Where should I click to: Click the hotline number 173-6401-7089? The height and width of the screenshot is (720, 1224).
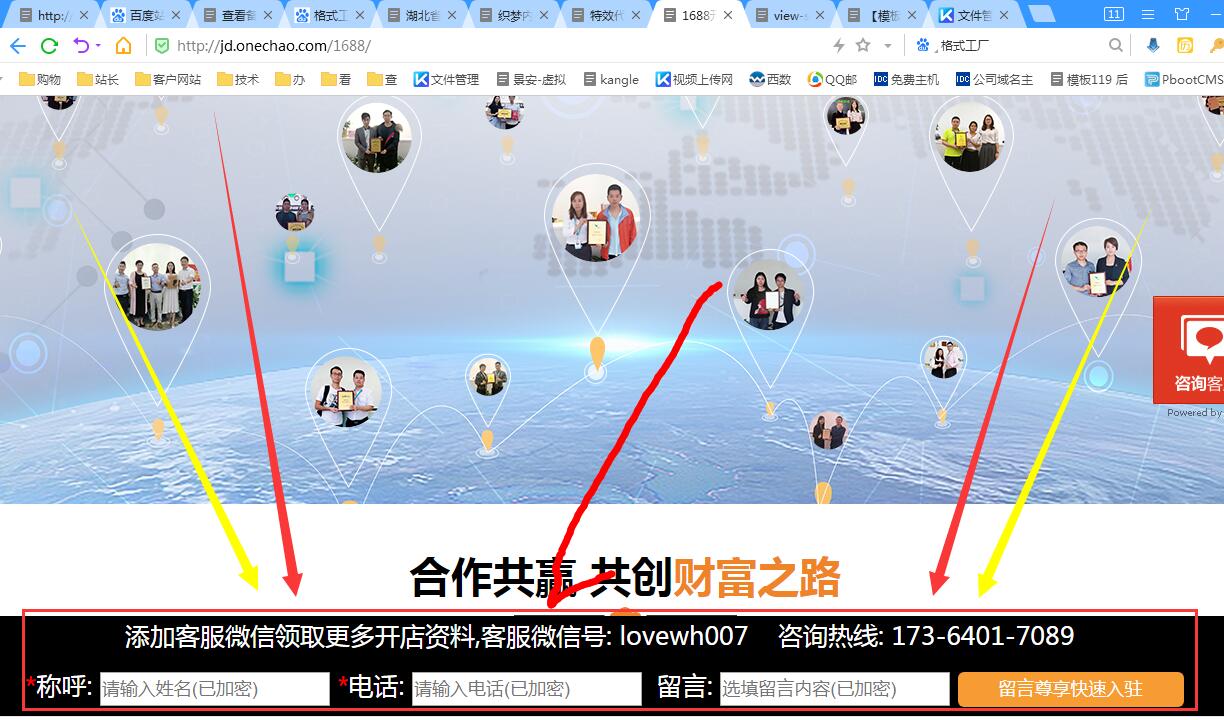click(x=982, y=636)
